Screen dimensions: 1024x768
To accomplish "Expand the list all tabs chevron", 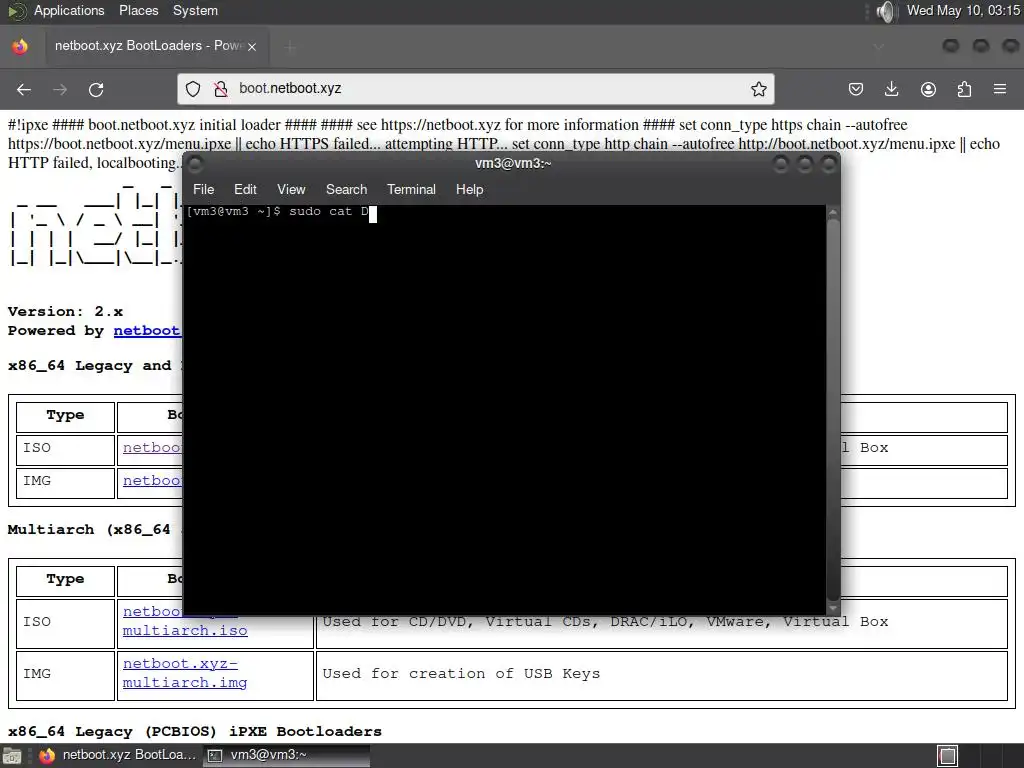I will tap(878, 46).
